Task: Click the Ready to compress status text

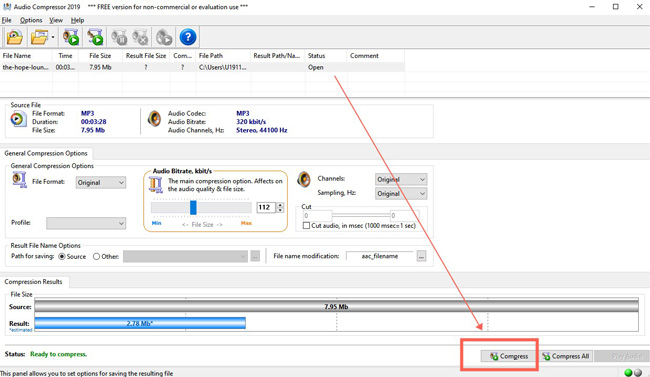Action: click(x=58, y=354)
